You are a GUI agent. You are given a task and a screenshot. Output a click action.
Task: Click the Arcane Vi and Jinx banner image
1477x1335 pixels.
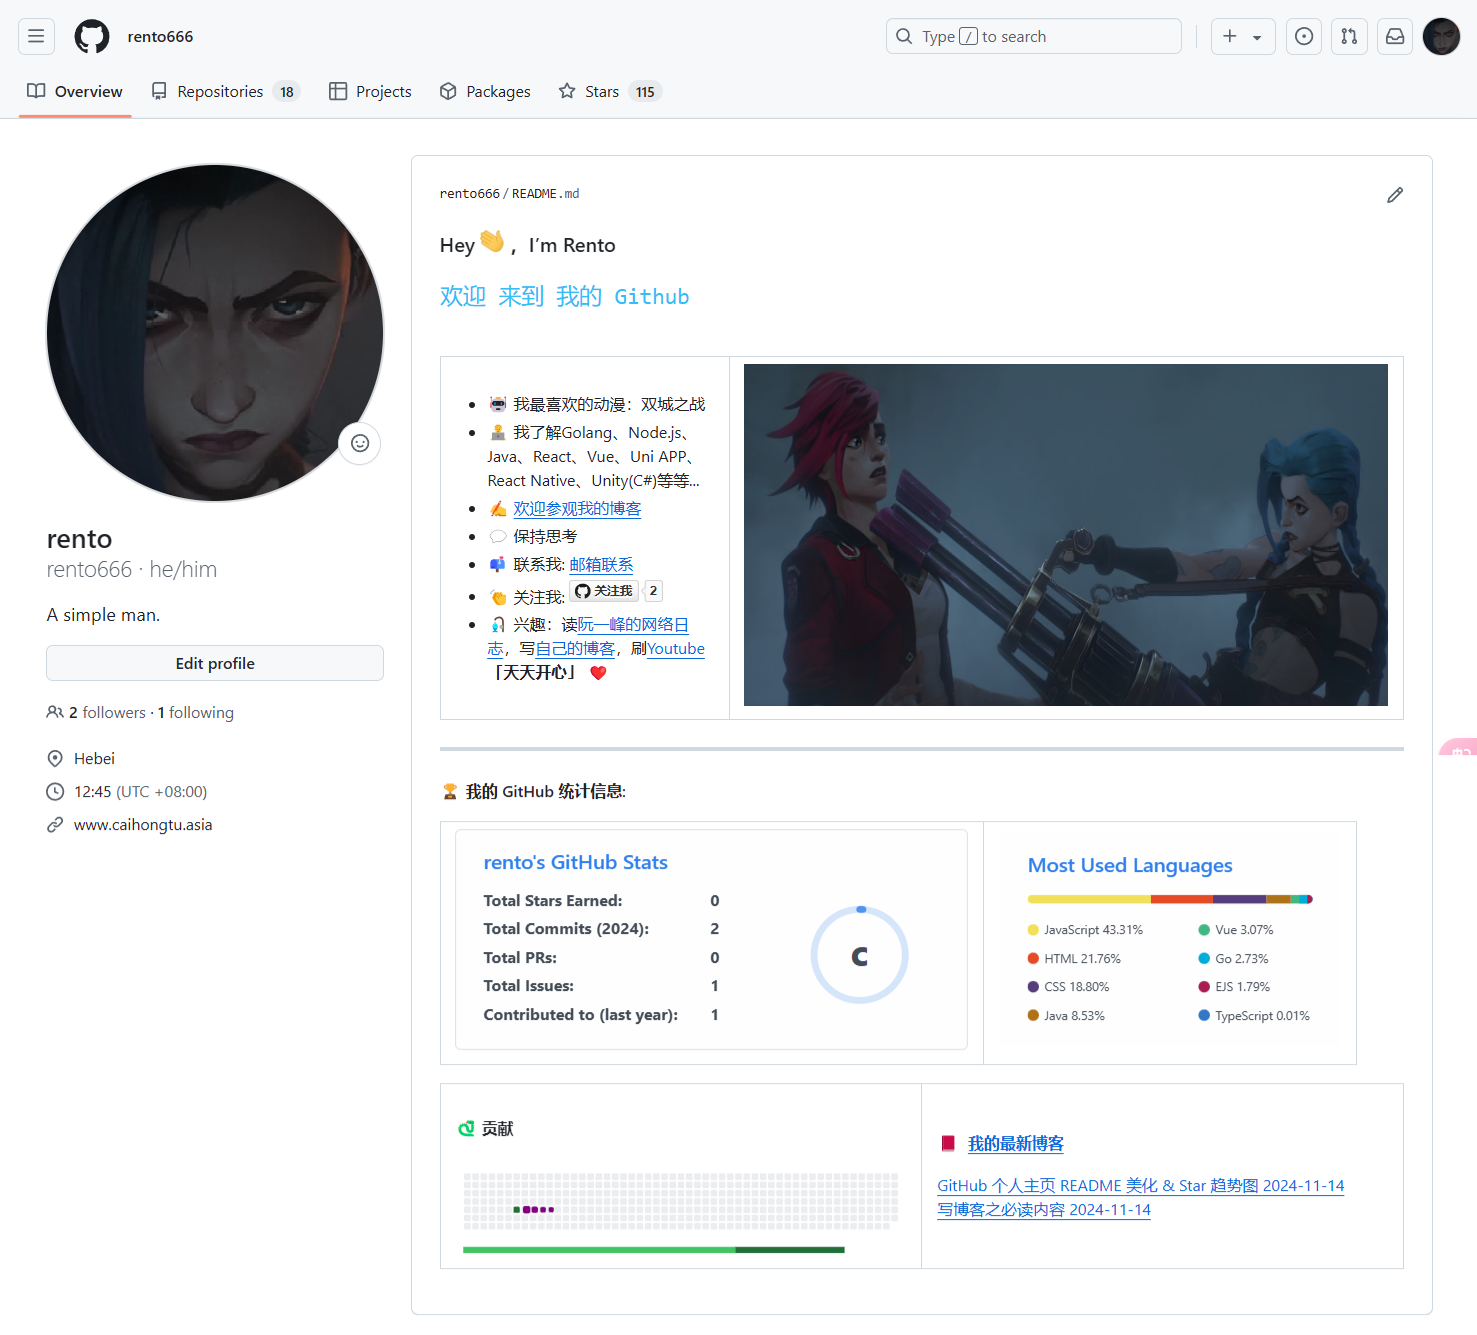click(1066, 535)
